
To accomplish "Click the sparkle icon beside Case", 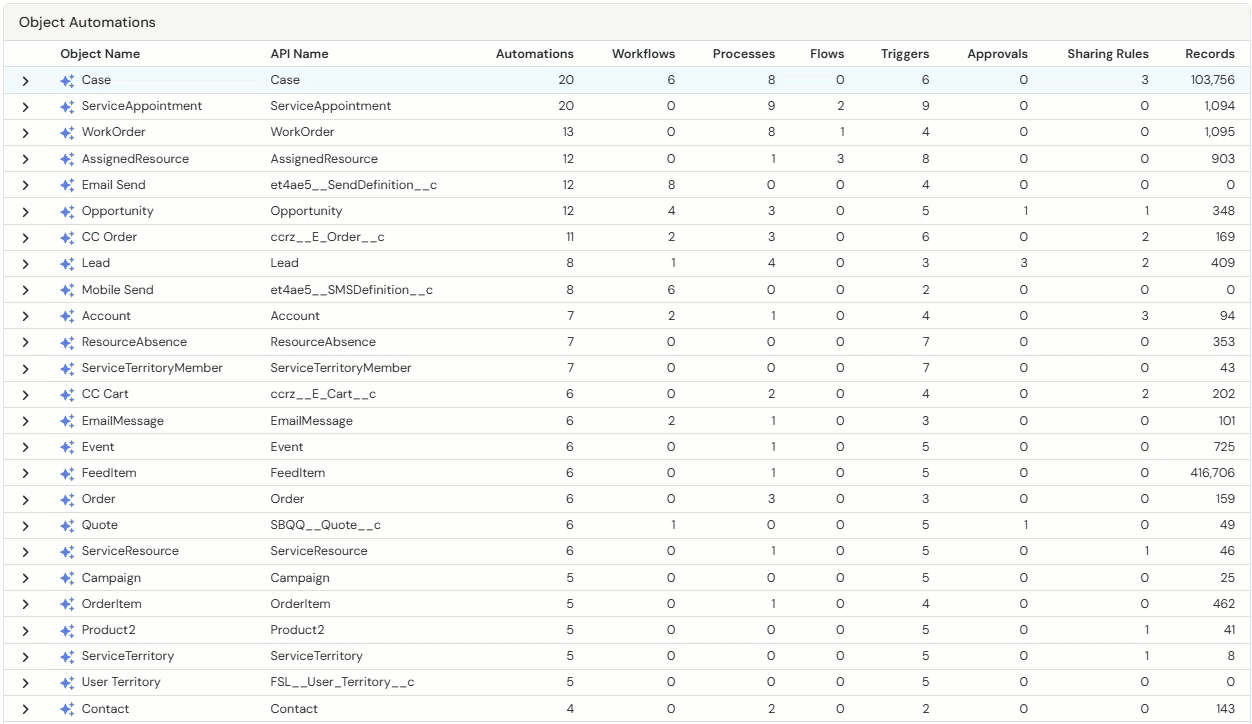I will pos(67,80).
